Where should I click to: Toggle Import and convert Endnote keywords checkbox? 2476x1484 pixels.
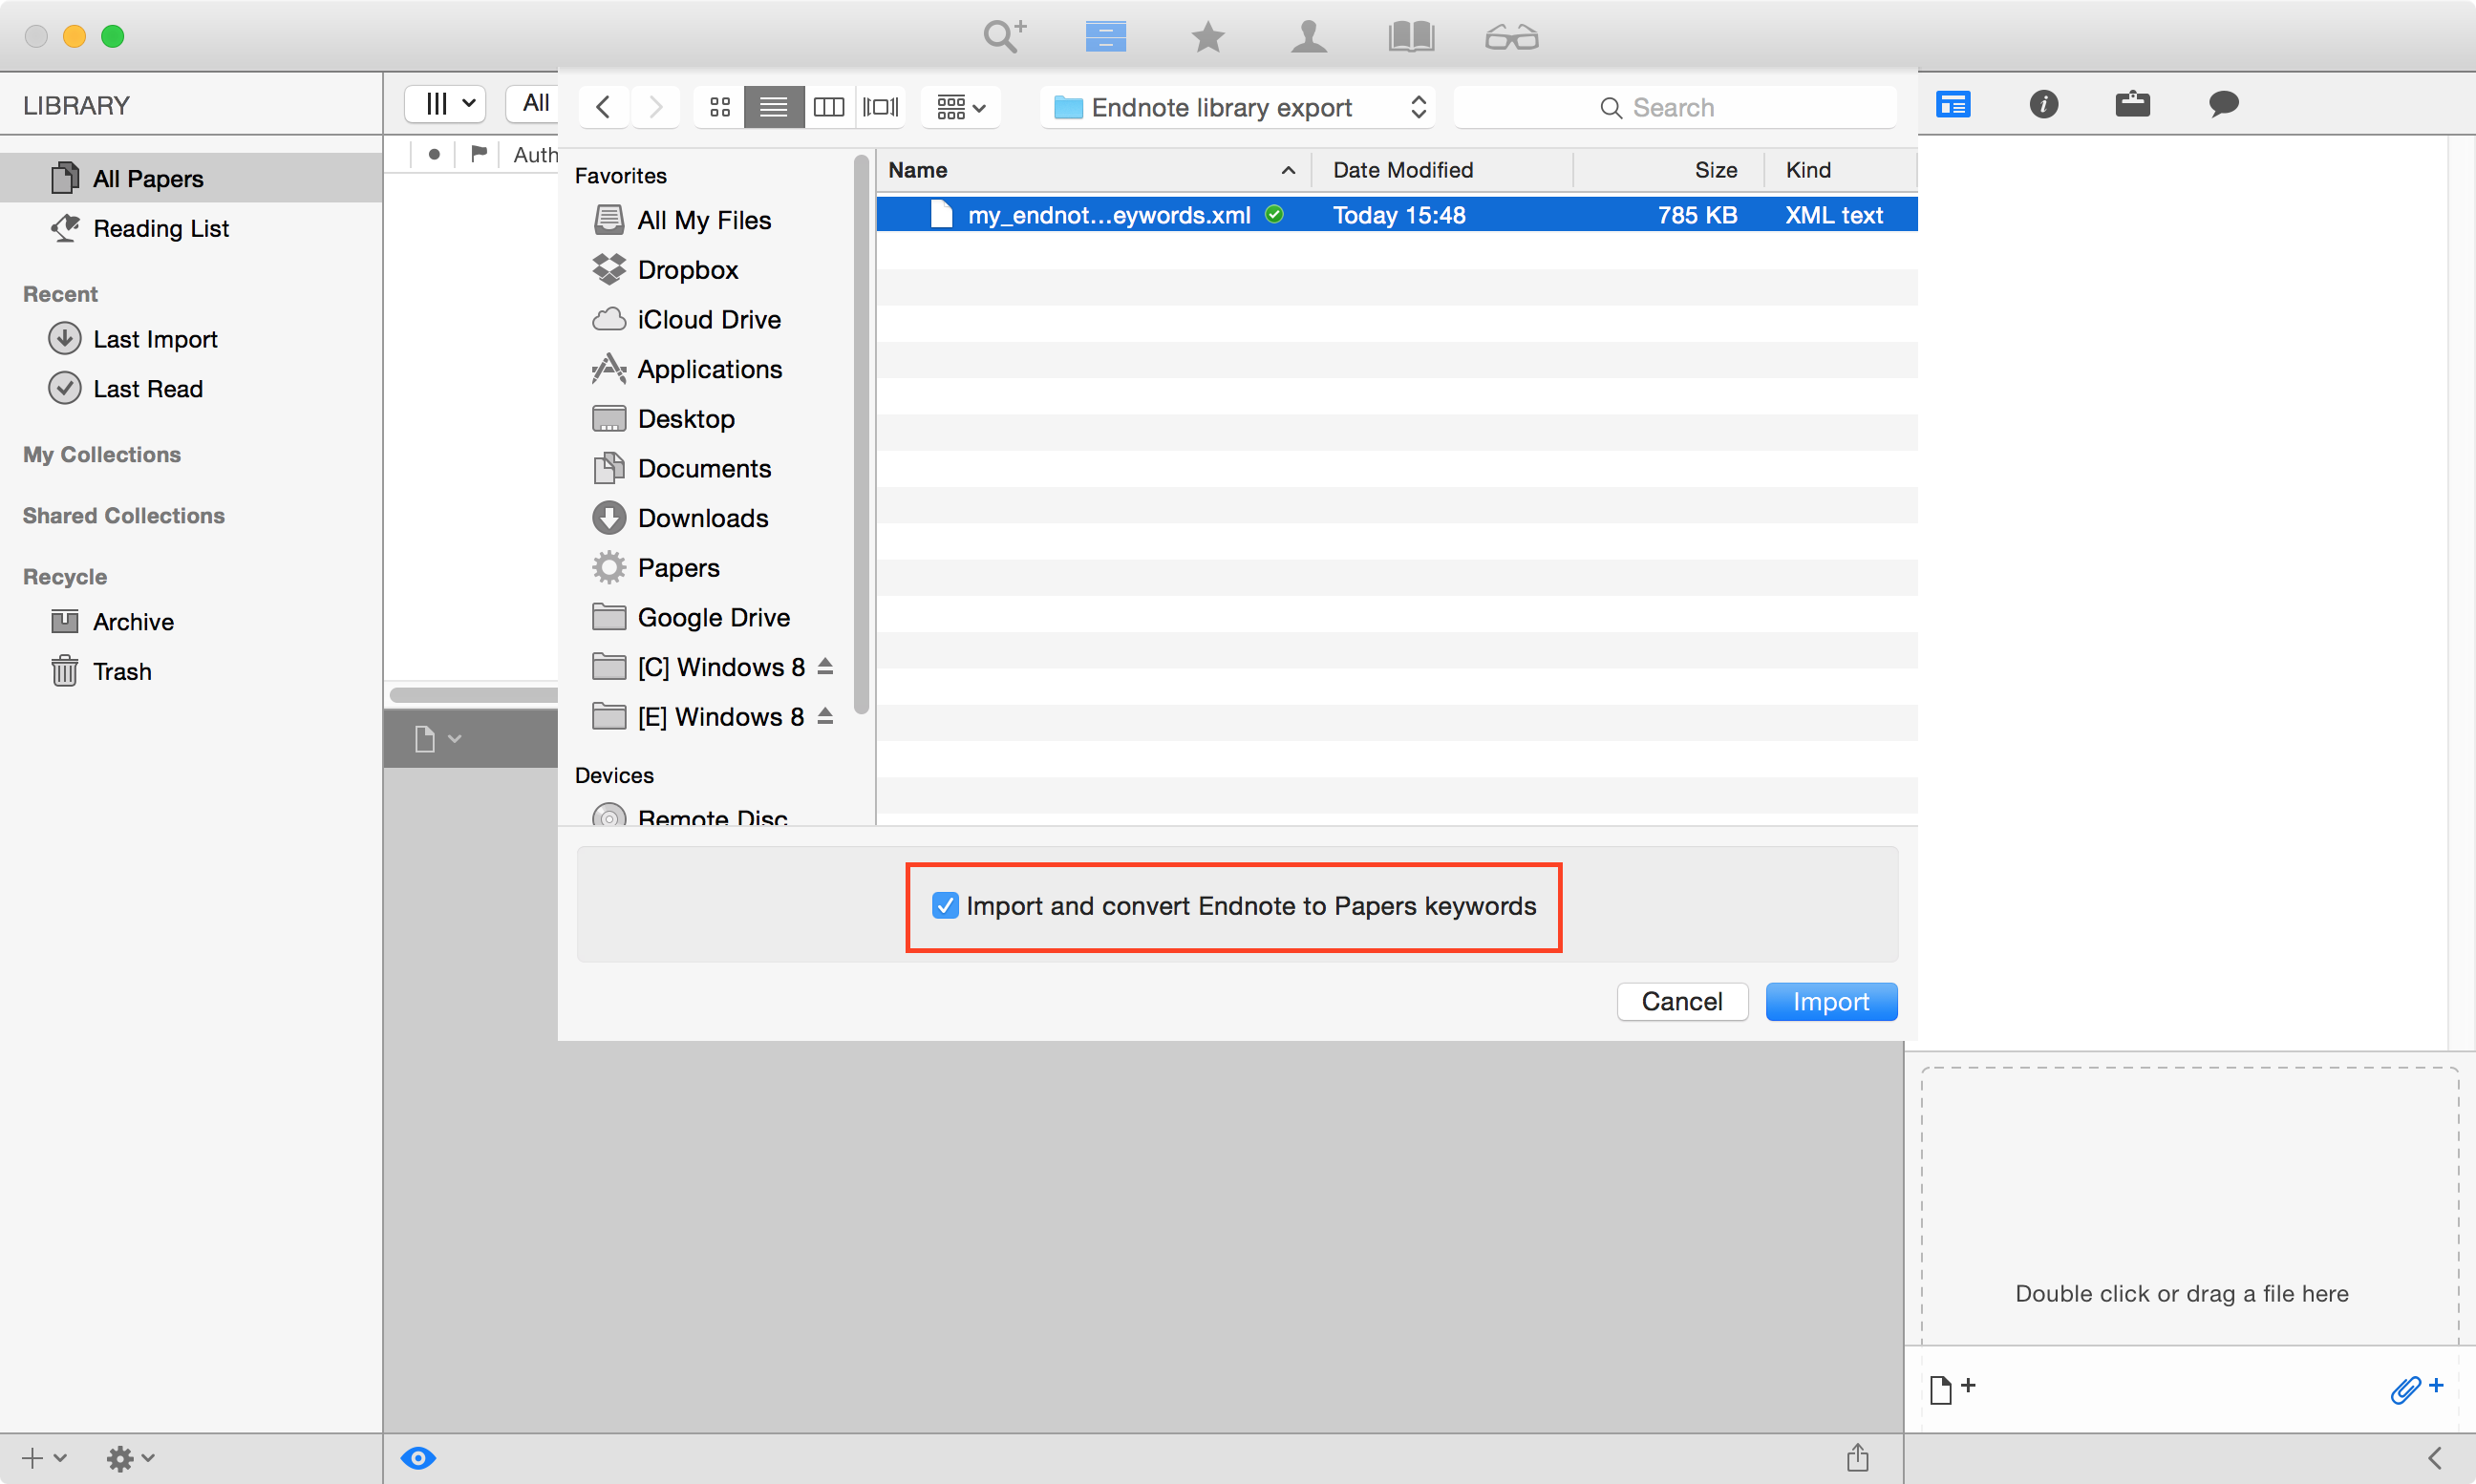pyautogui.click(x=945, y=906)
